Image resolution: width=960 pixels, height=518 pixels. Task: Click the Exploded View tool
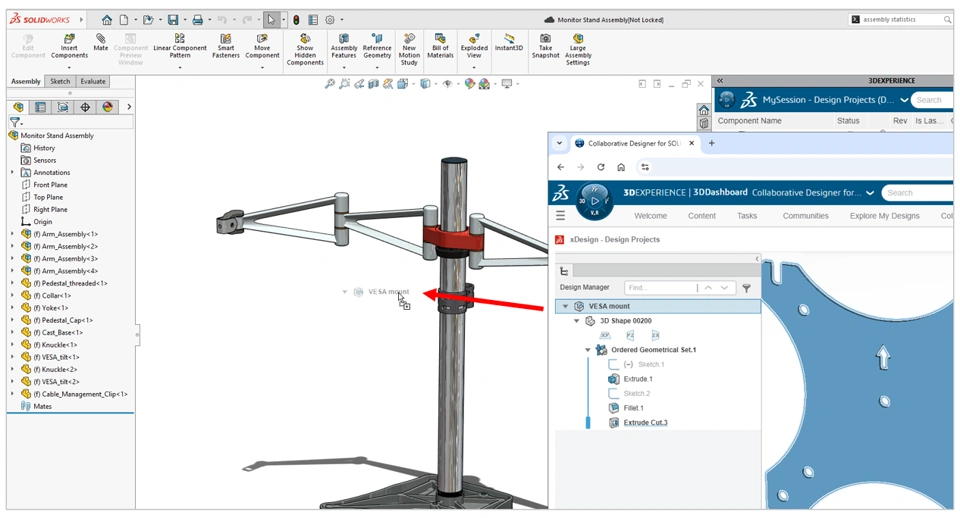[x=474, y=47]
